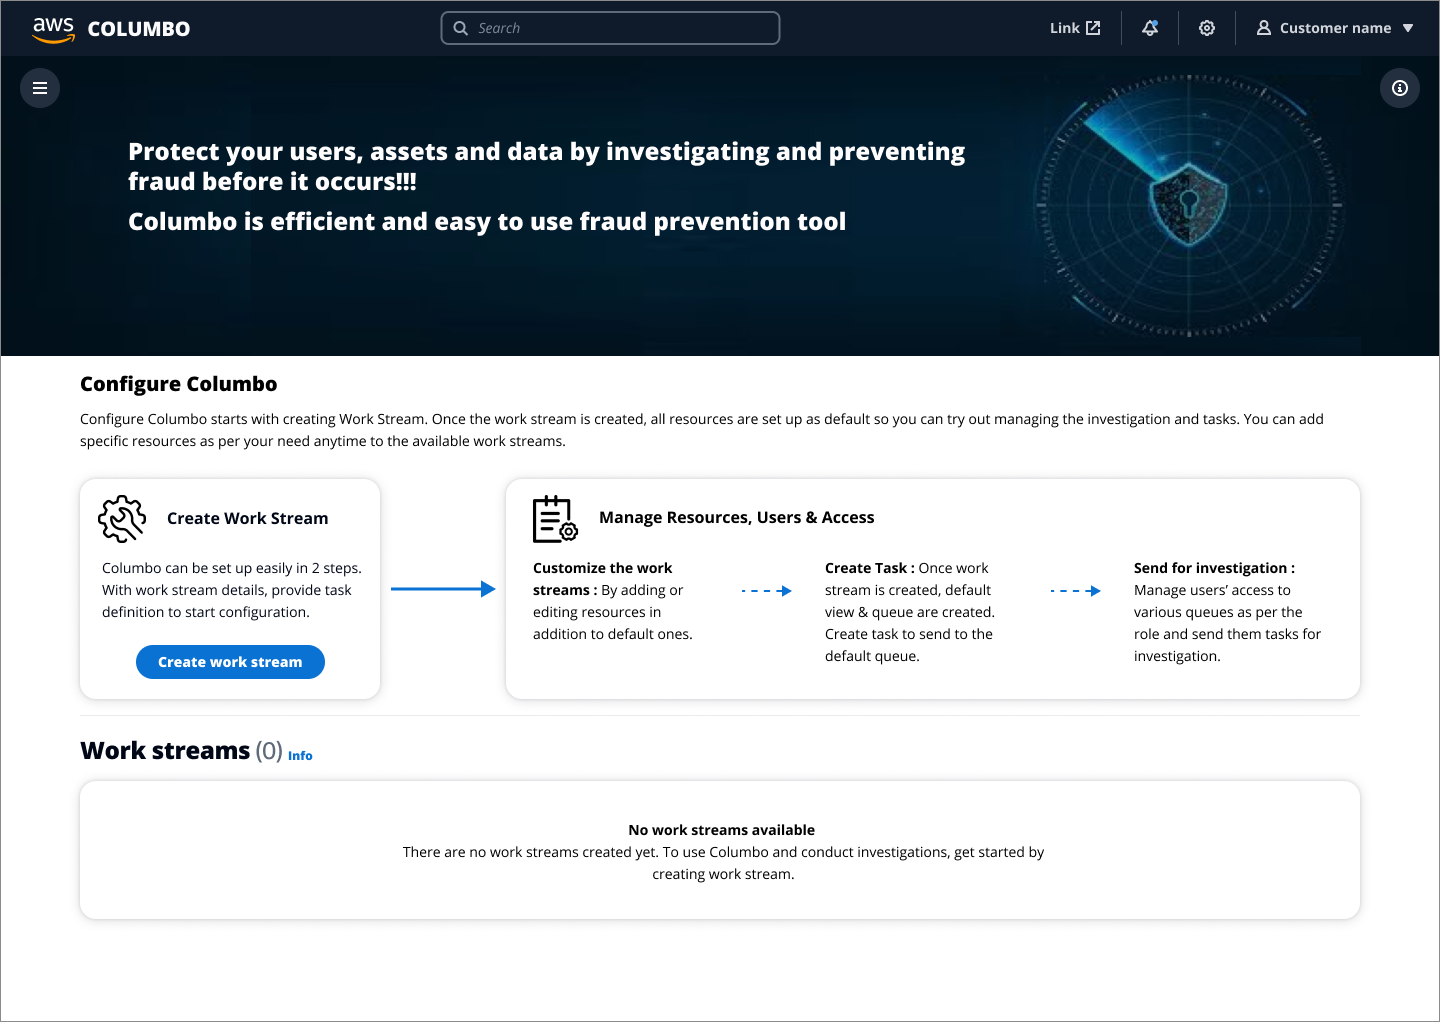Click the user profile icon

(x=1264, y=28)
